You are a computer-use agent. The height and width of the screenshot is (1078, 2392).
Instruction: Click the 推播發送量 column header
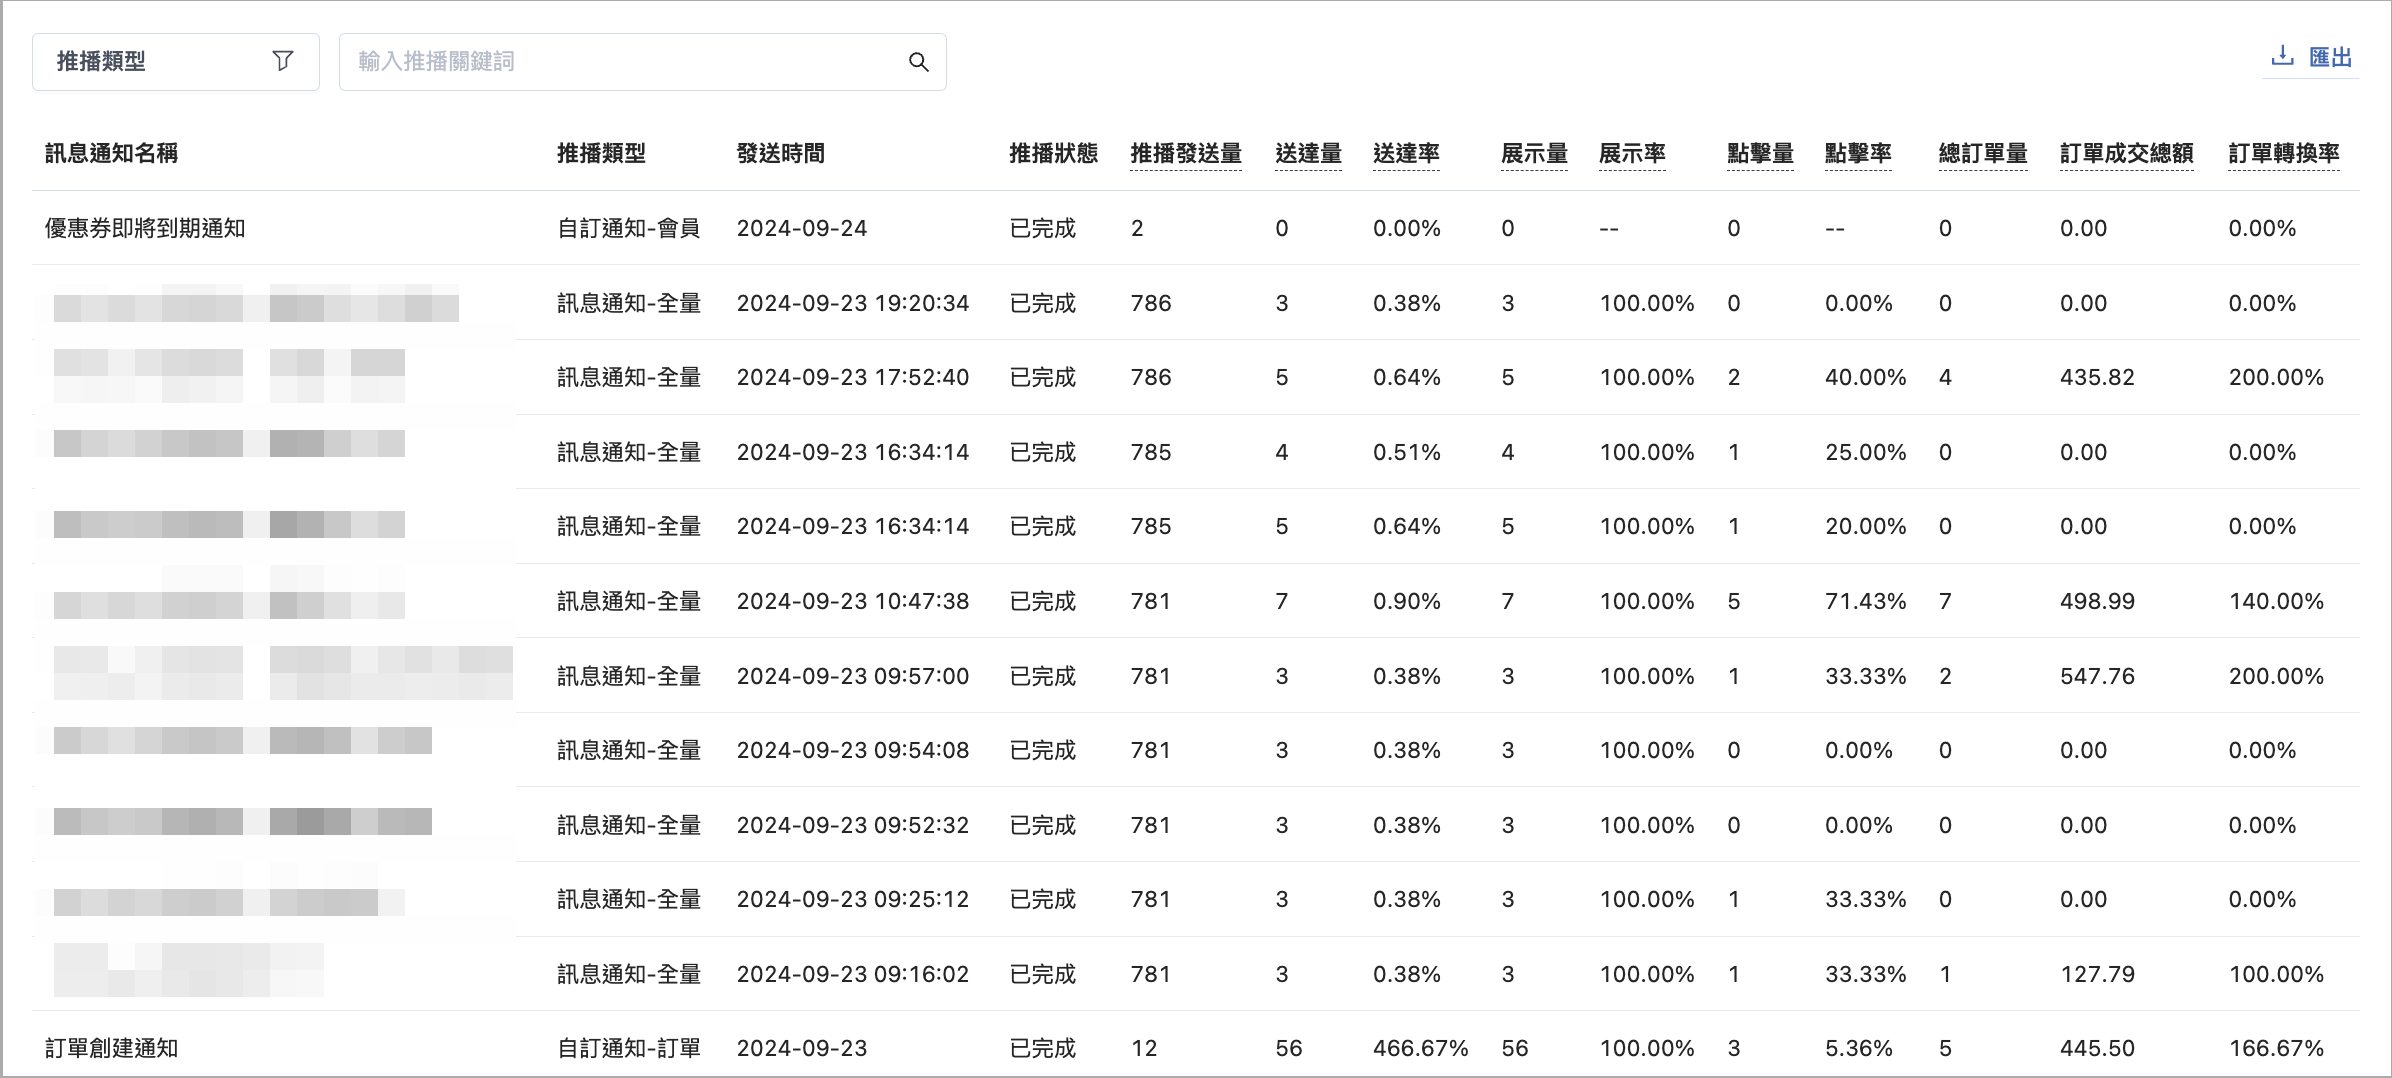tap(1186, 153)
